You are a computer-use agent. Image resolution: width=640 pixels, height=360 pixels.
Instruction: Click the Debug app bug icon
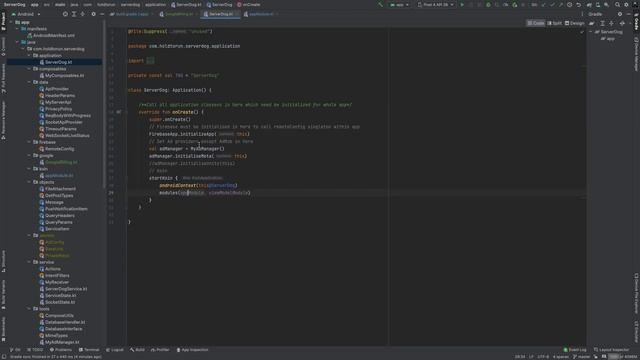[x=488, y=5]
